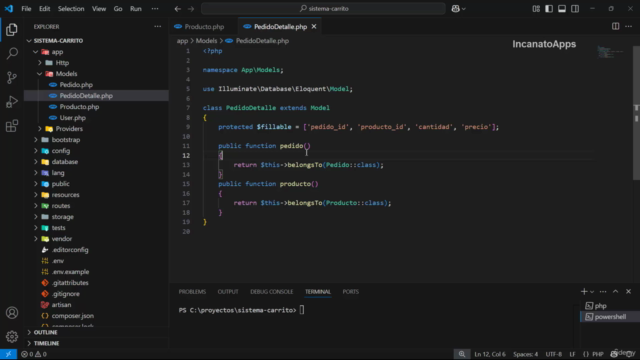Open the Accounts icon in activity bar
The image size is (640, 360).
point(12,313)
